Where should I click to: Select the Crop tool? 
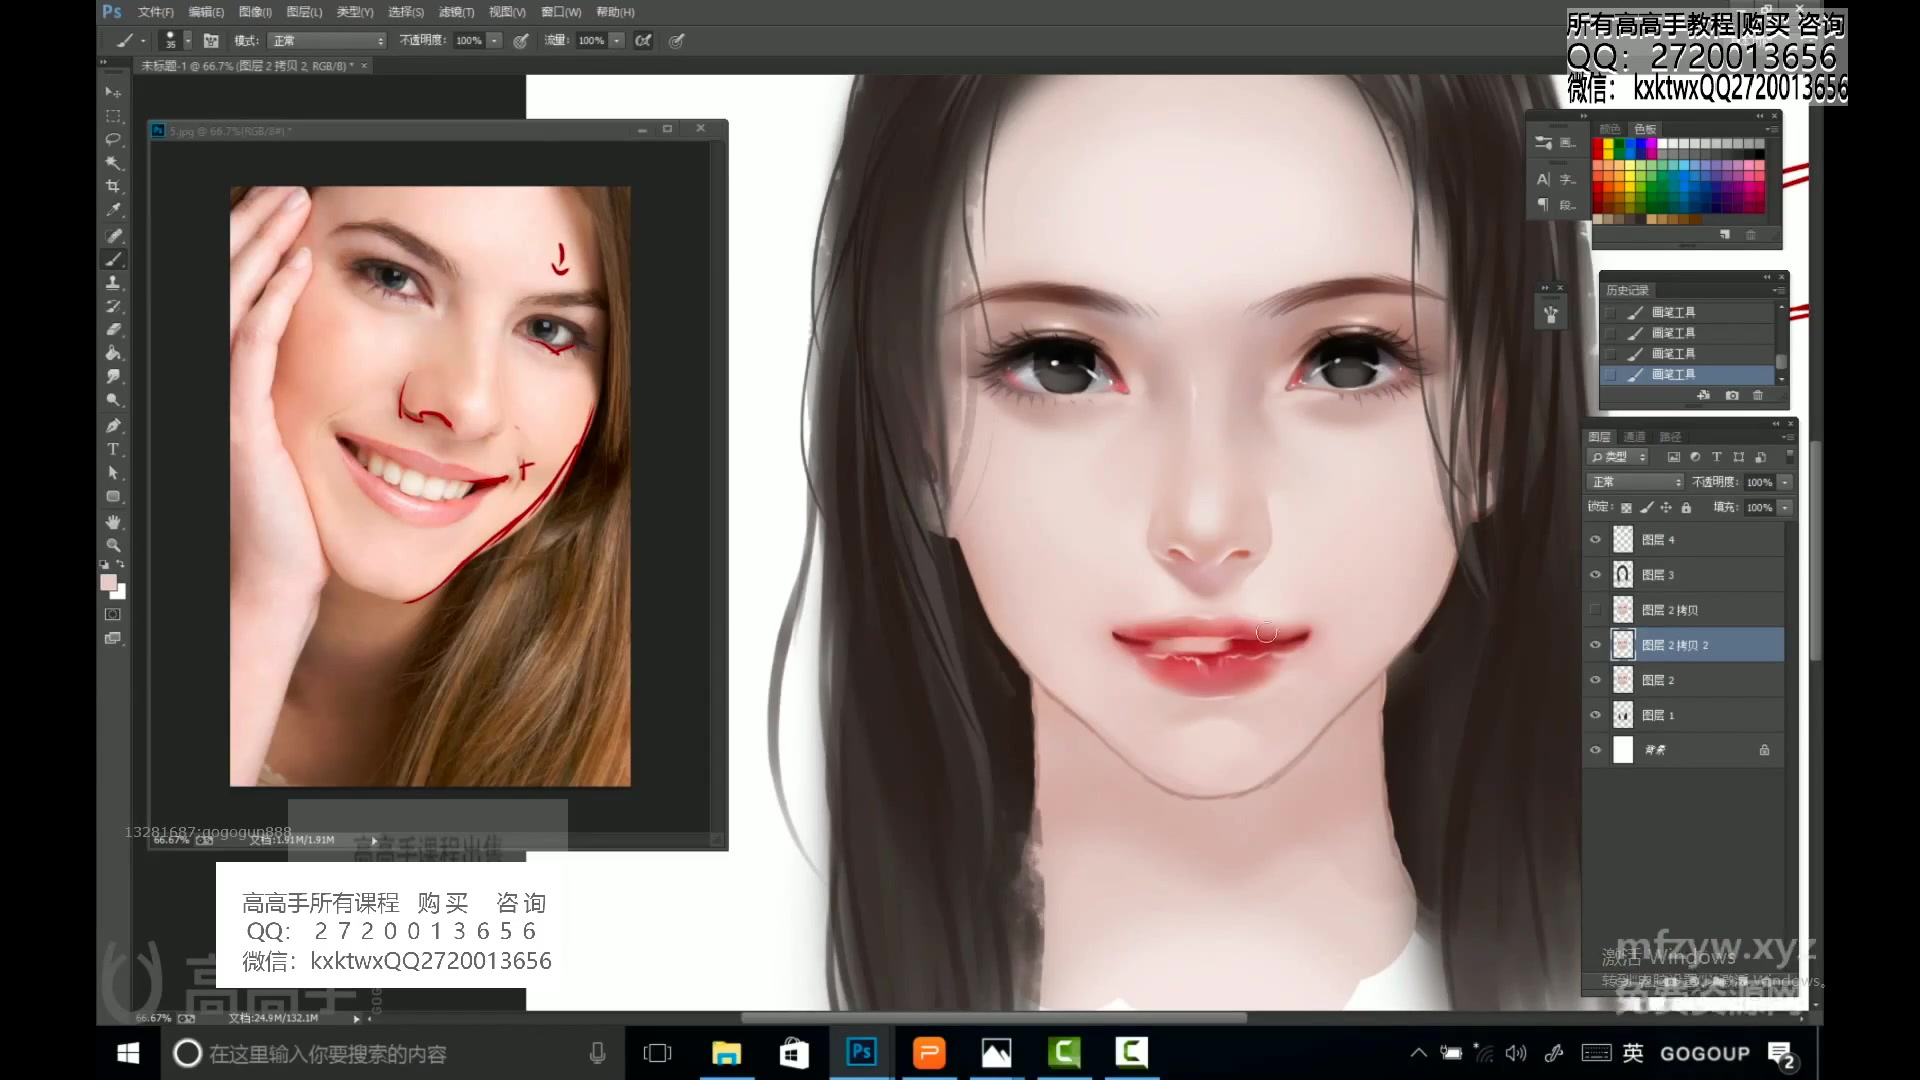113,186
